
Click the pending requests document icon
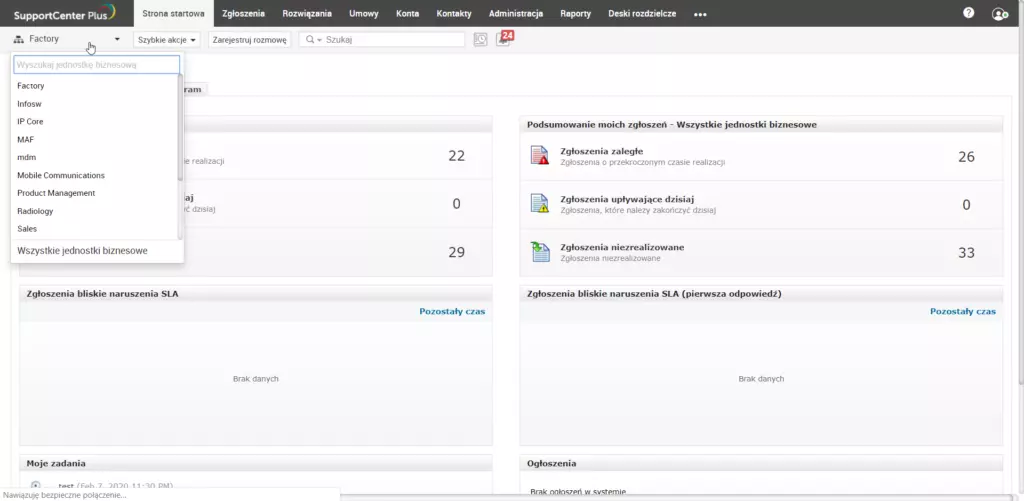tap(539, 252)
